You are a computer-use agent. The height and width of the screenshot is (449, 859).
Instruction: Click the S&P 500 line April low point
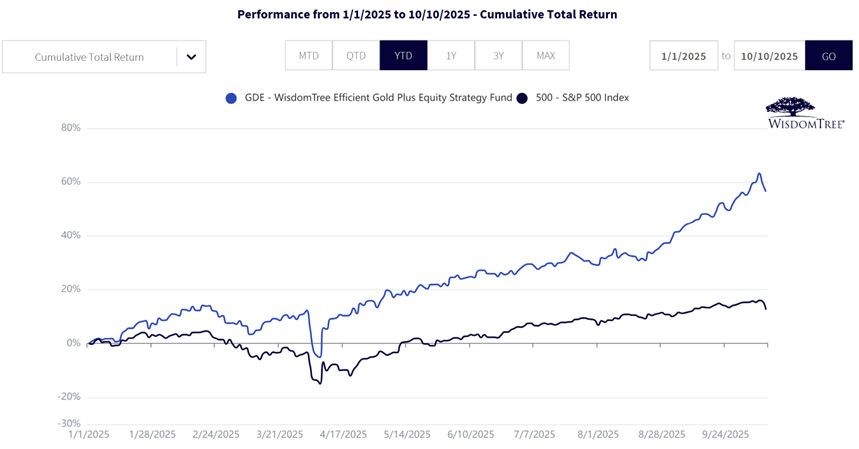click(x=320, y=383)
